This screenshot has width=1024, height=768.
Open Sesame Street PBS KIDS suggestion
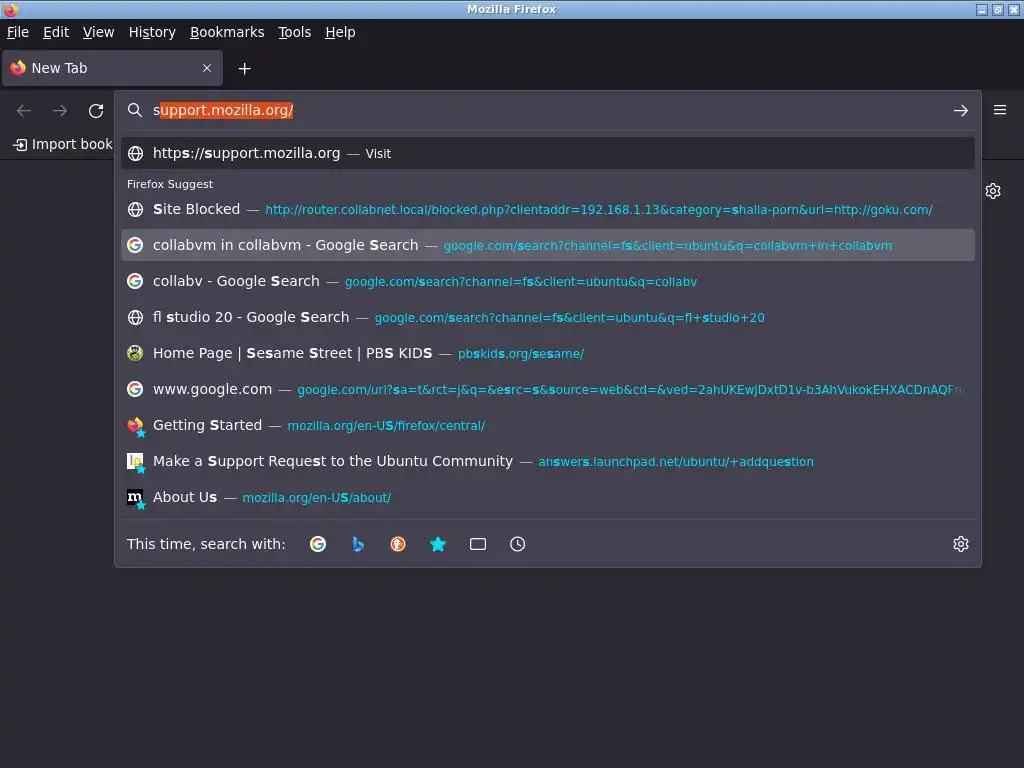tap(547, 353)
